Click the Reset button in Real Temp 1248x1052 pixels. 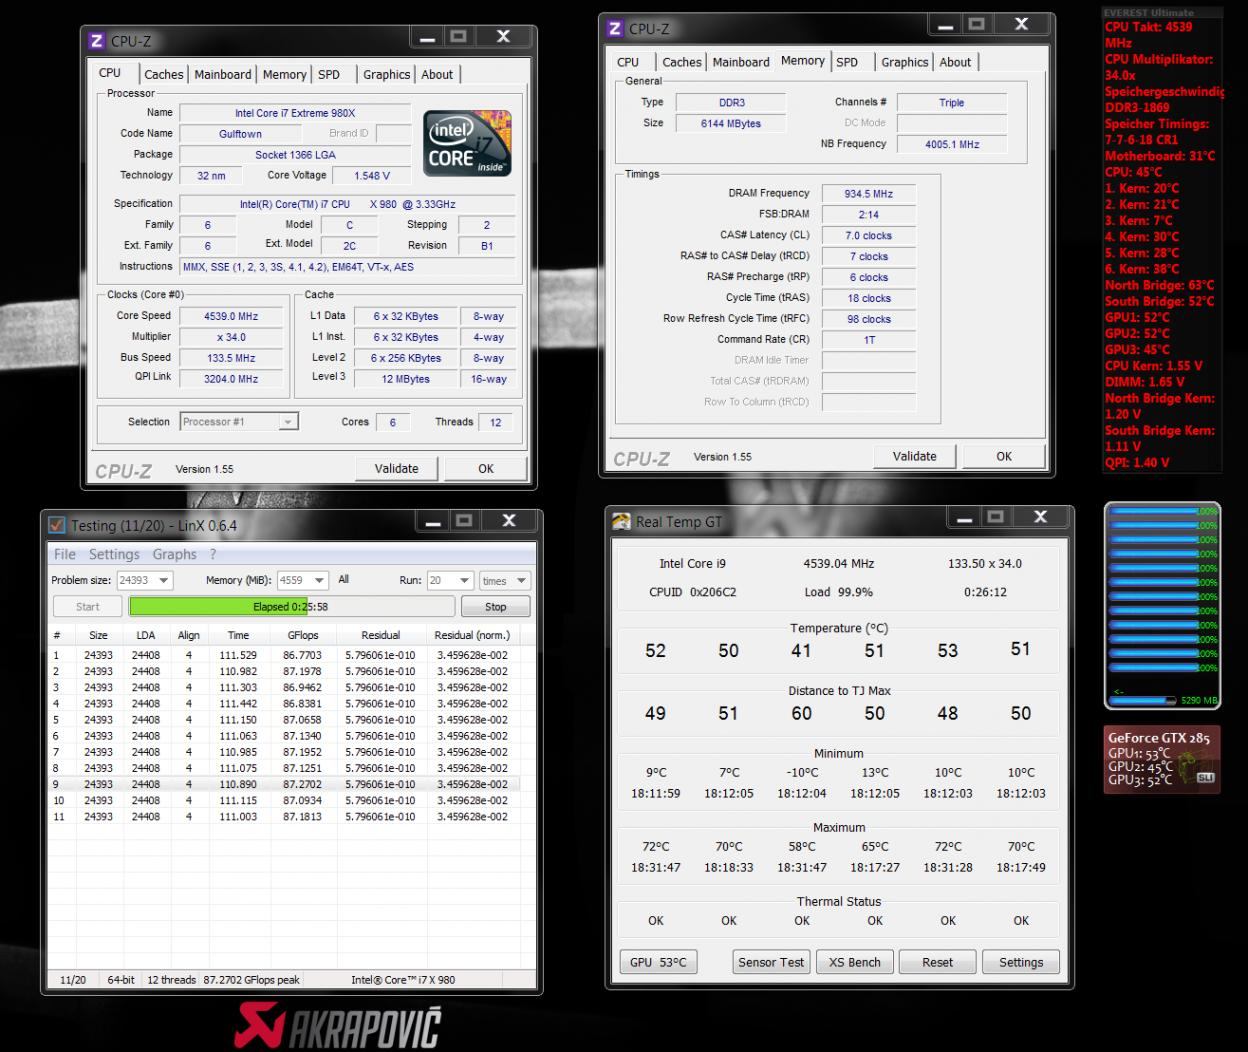[937, 962]
